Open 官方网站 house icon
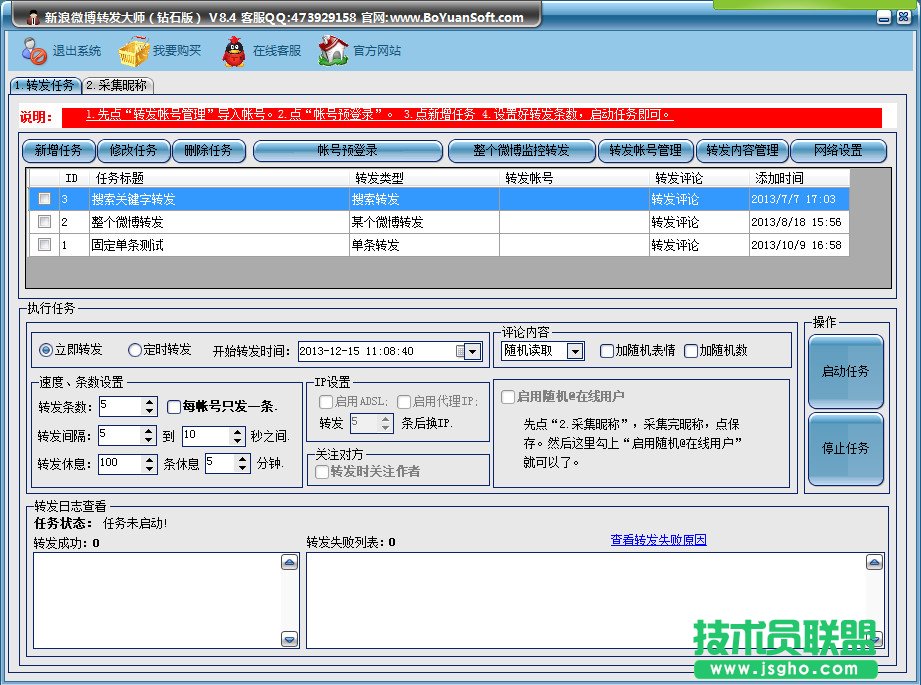The width and height of the screenshot is (921, 685). tap(333, 50)
